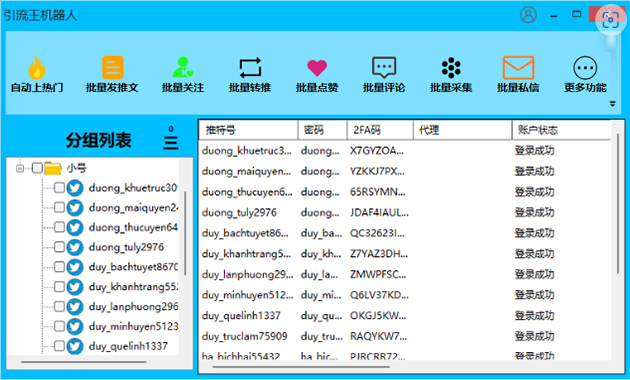
Task: Click the screenshot capture floating icon
Action: pyautogui.click(x=610, y=19)
